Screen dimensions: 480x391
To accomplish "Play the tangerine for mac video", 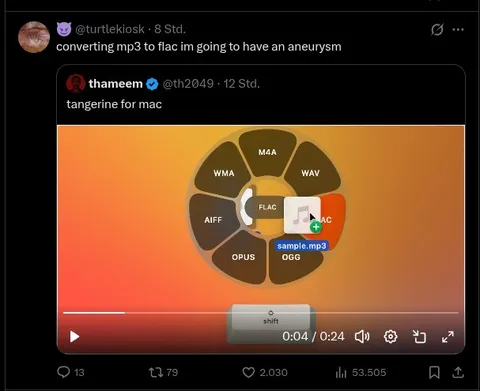I will (74, 337).
